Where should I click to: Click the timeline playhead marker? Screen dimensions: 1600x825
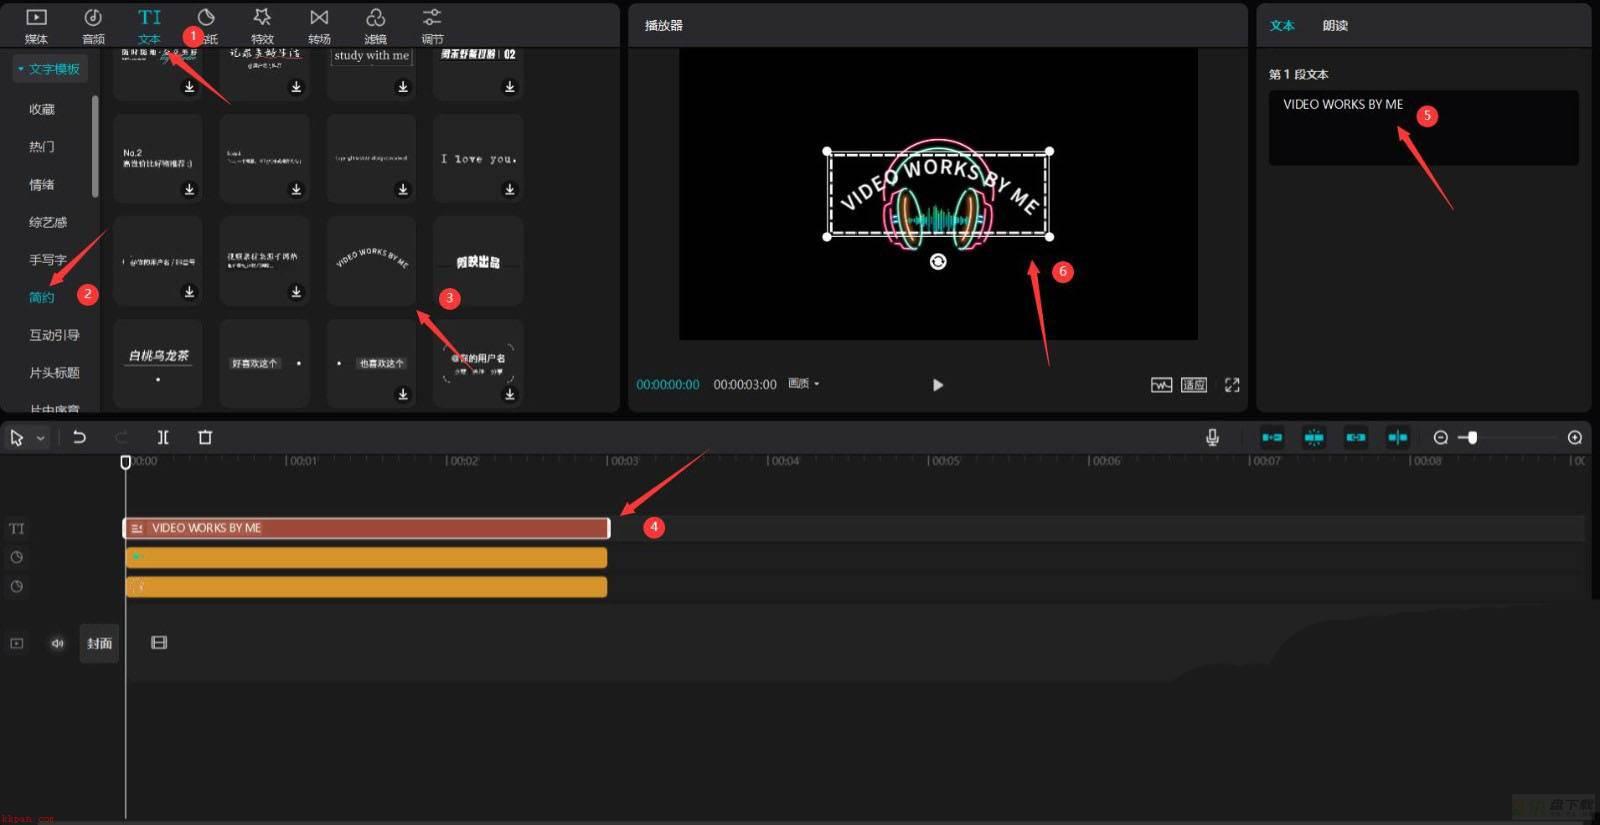pos(125,462)
